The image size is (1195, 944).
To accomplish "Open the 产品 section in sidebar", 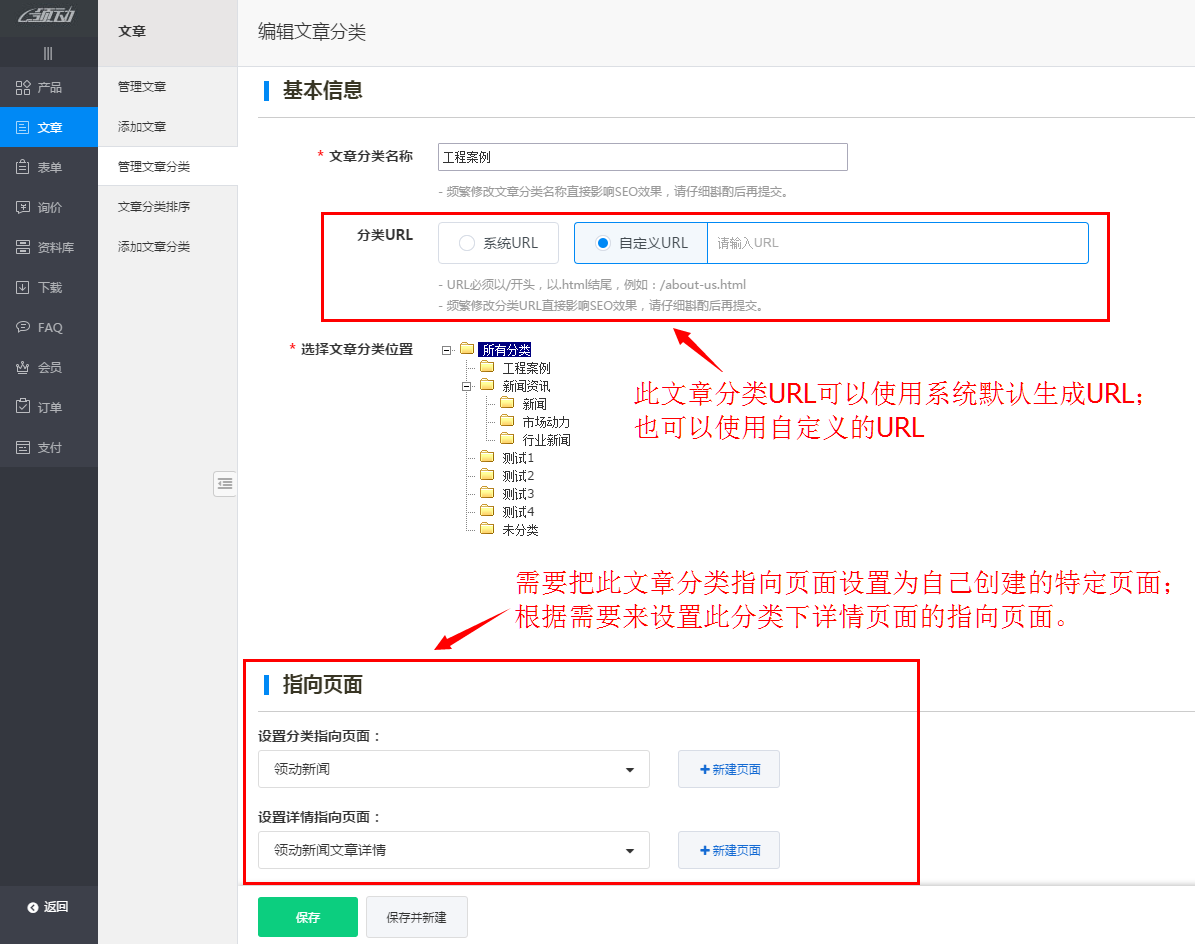I will (x=48, y=87).
